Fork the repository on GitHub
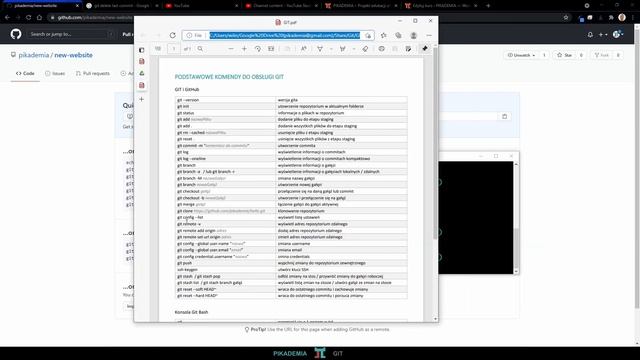The width and height of the screenshot is (640, 360). [x=601, y=55]
